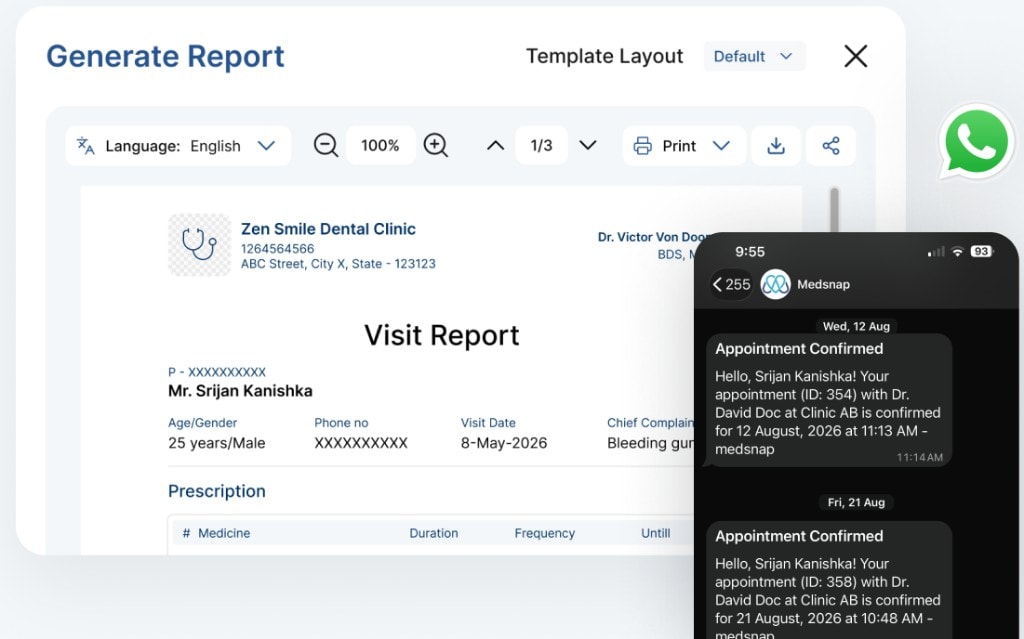Tap the 9:55 clock on phone
Screen dimensions: 1024x639
(750, 252)
